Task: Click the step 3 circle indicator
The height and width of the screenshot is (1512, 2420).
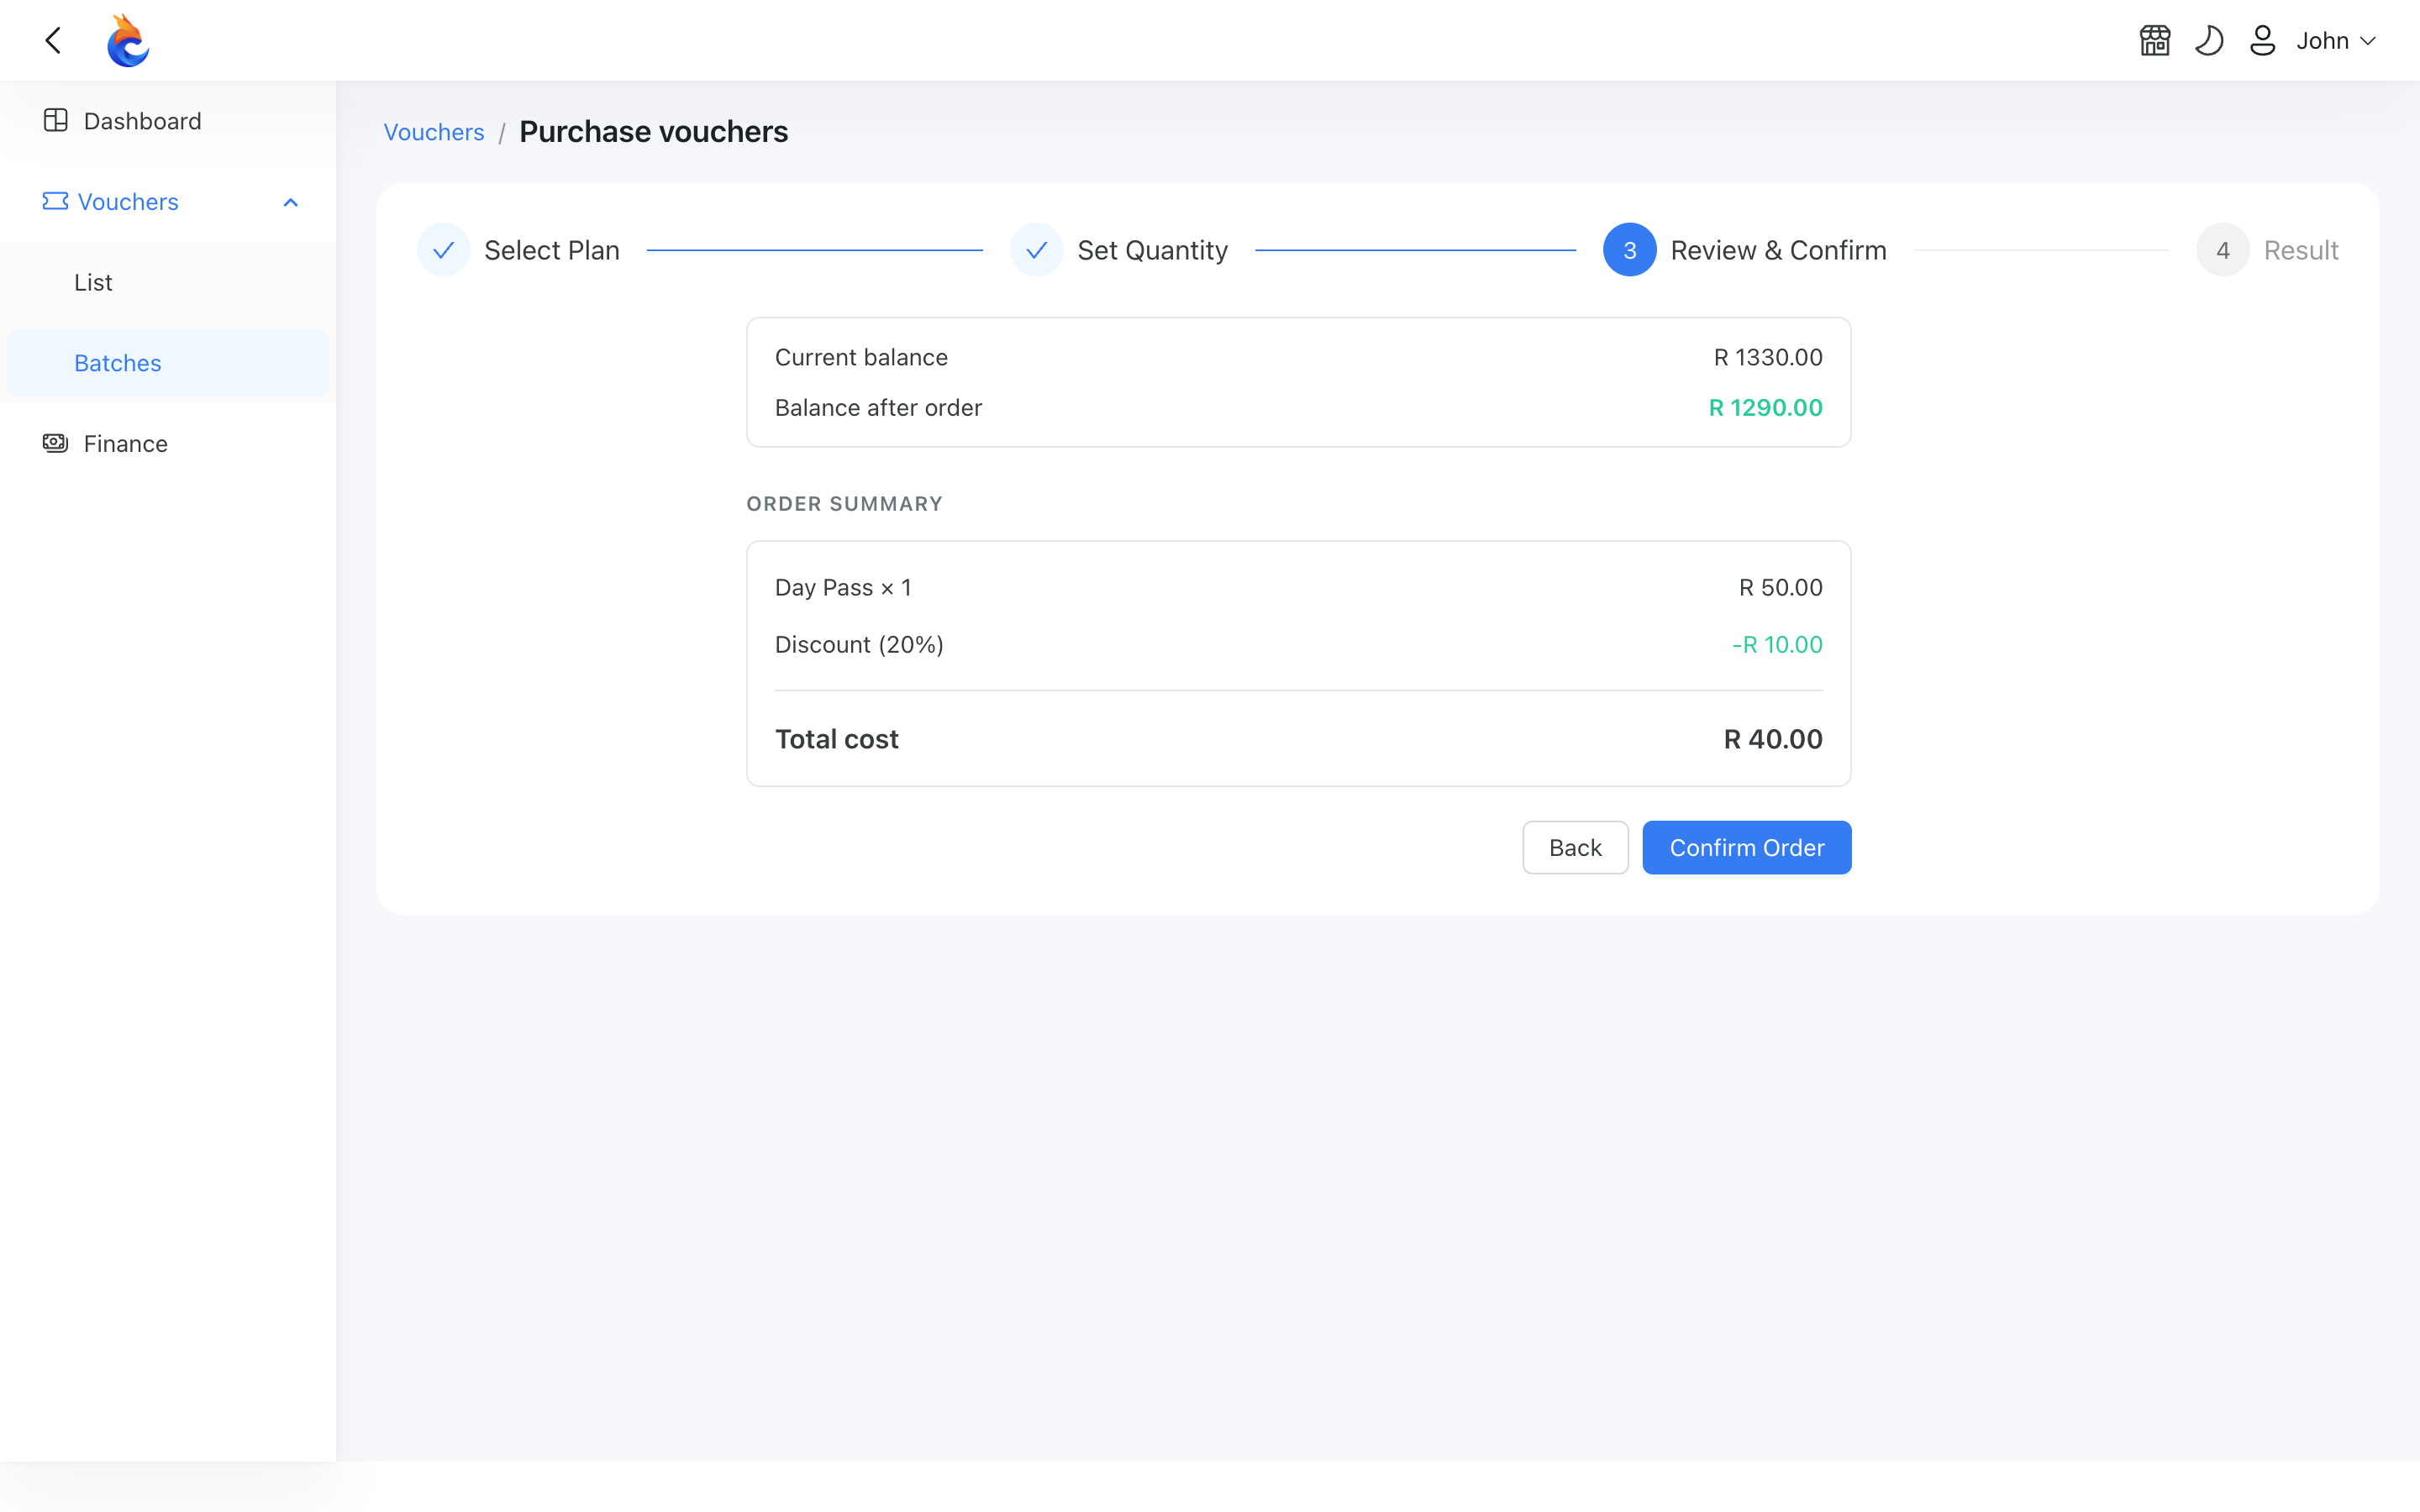Action: [1630, 250]
